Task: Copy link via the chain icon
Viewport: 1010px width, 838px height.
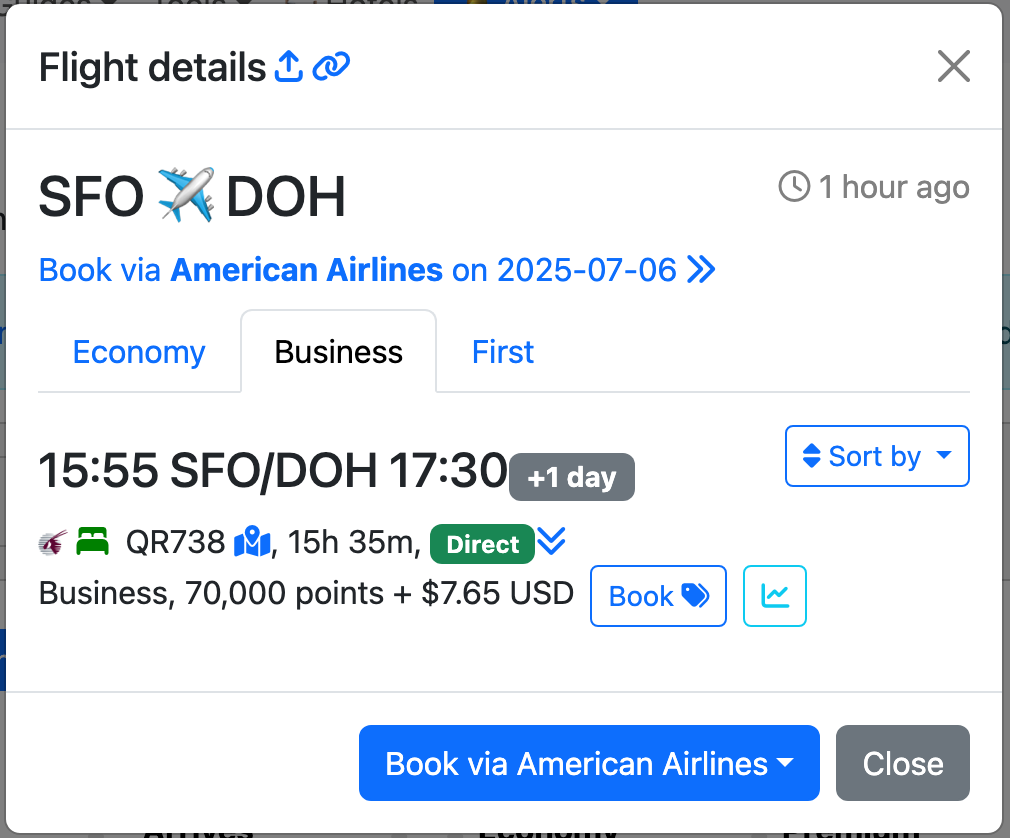Action: point(331,67)
